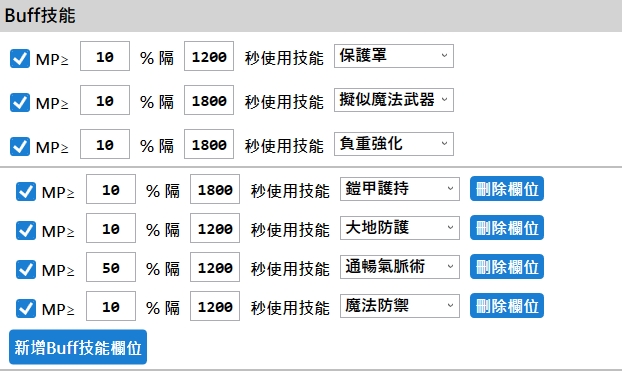Open the 保護罩 skill dropdown
622x371 pixels.
tap(394, 56)
